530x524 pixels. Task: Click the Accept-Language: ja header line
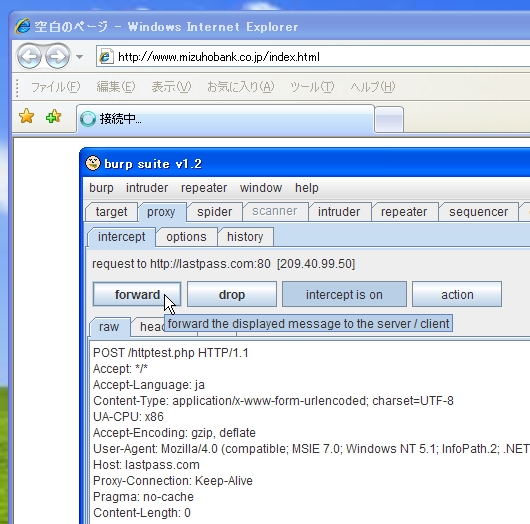click(x=149, y=385)
